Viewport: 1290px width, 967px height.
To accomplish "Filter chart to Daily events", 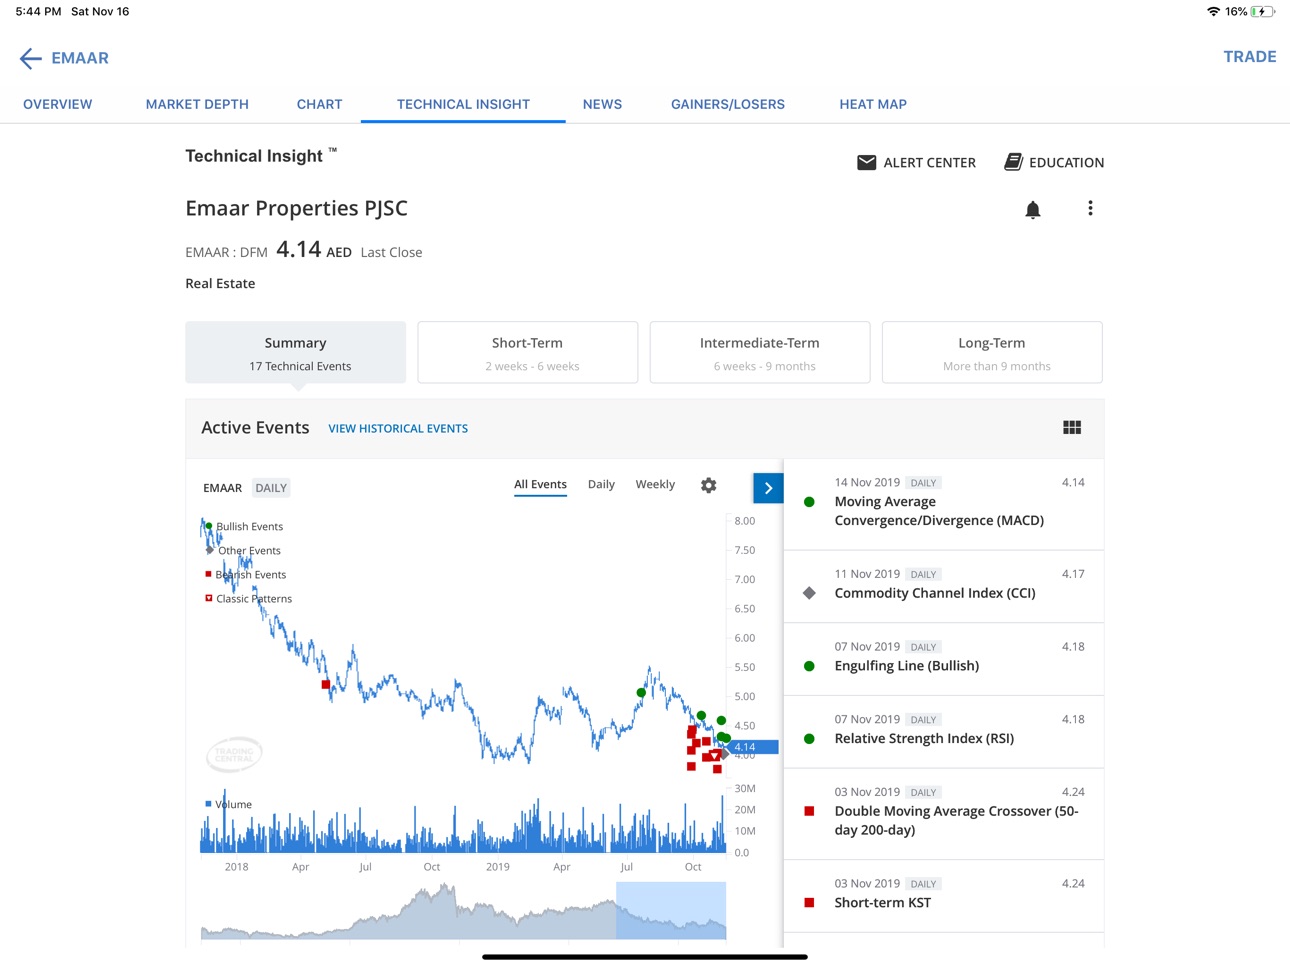I will tap(601, 484).
